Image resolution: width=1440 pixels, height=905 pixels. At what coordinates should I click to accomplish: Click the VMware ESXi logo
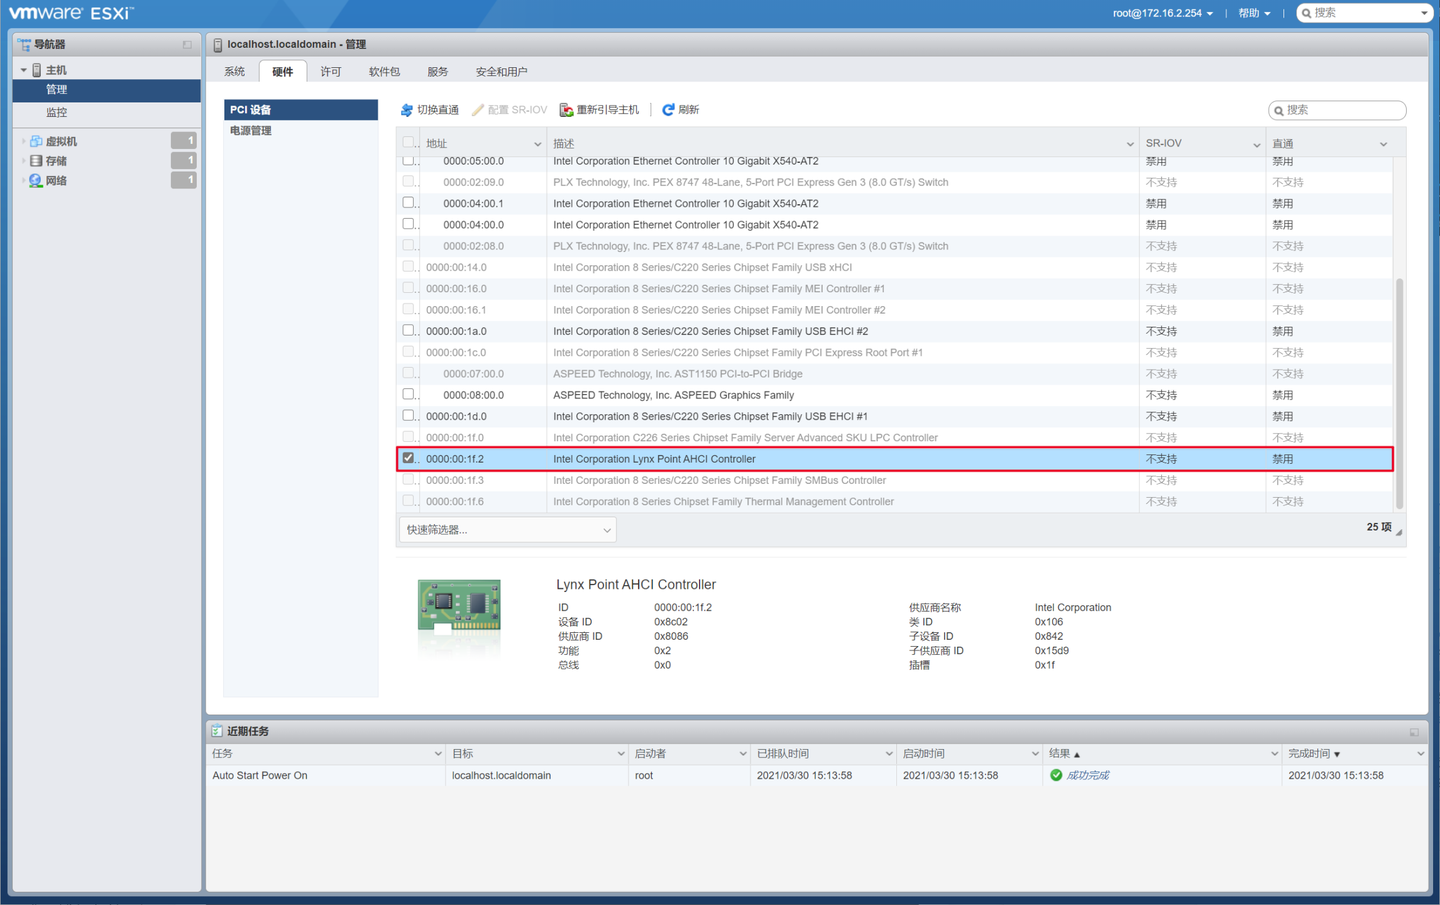tap(70, 13)
